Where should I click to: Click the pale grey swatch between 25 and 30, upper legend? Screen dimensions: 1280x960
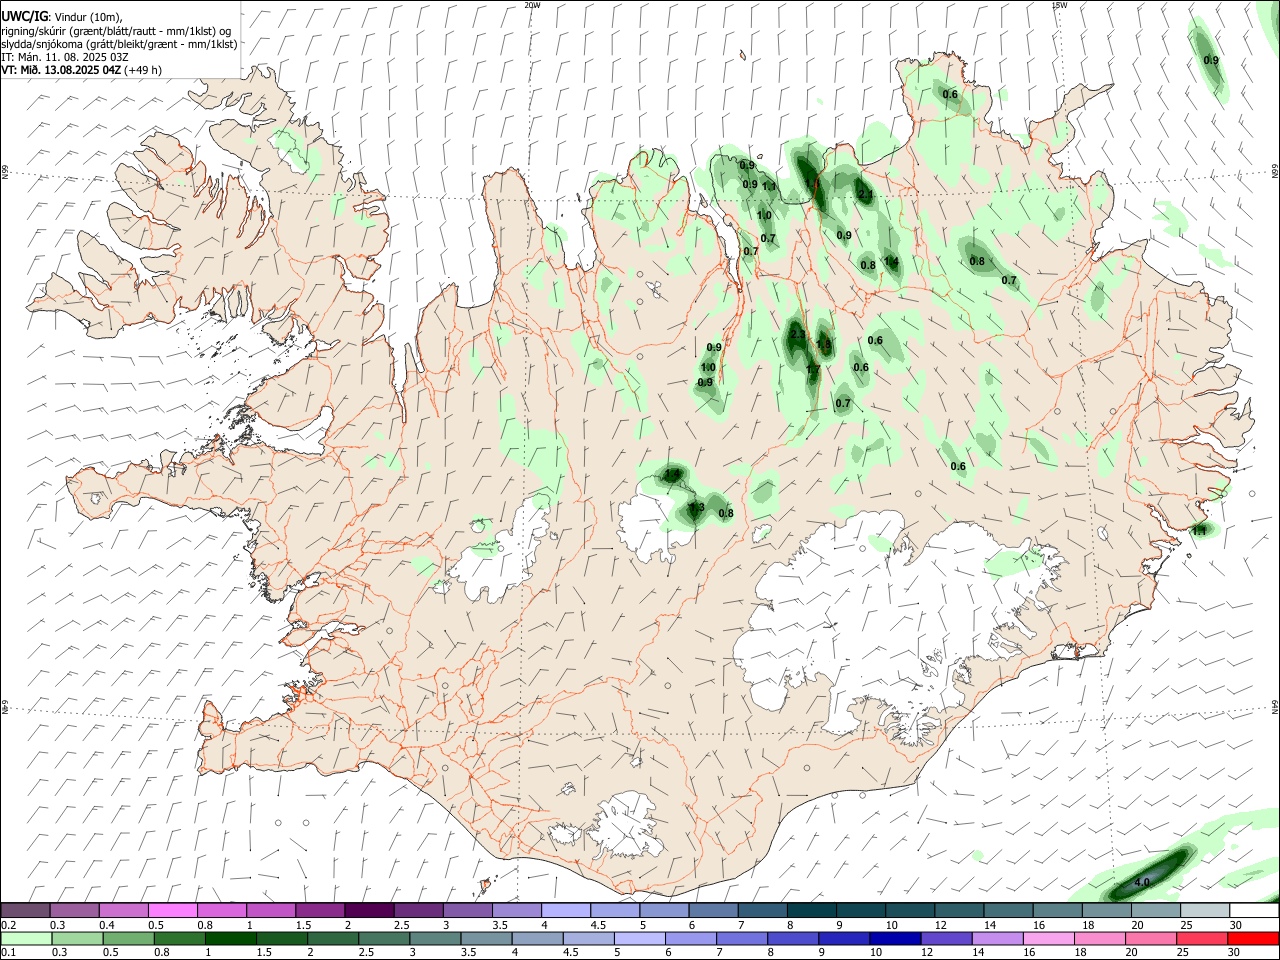click(1205, 910)
